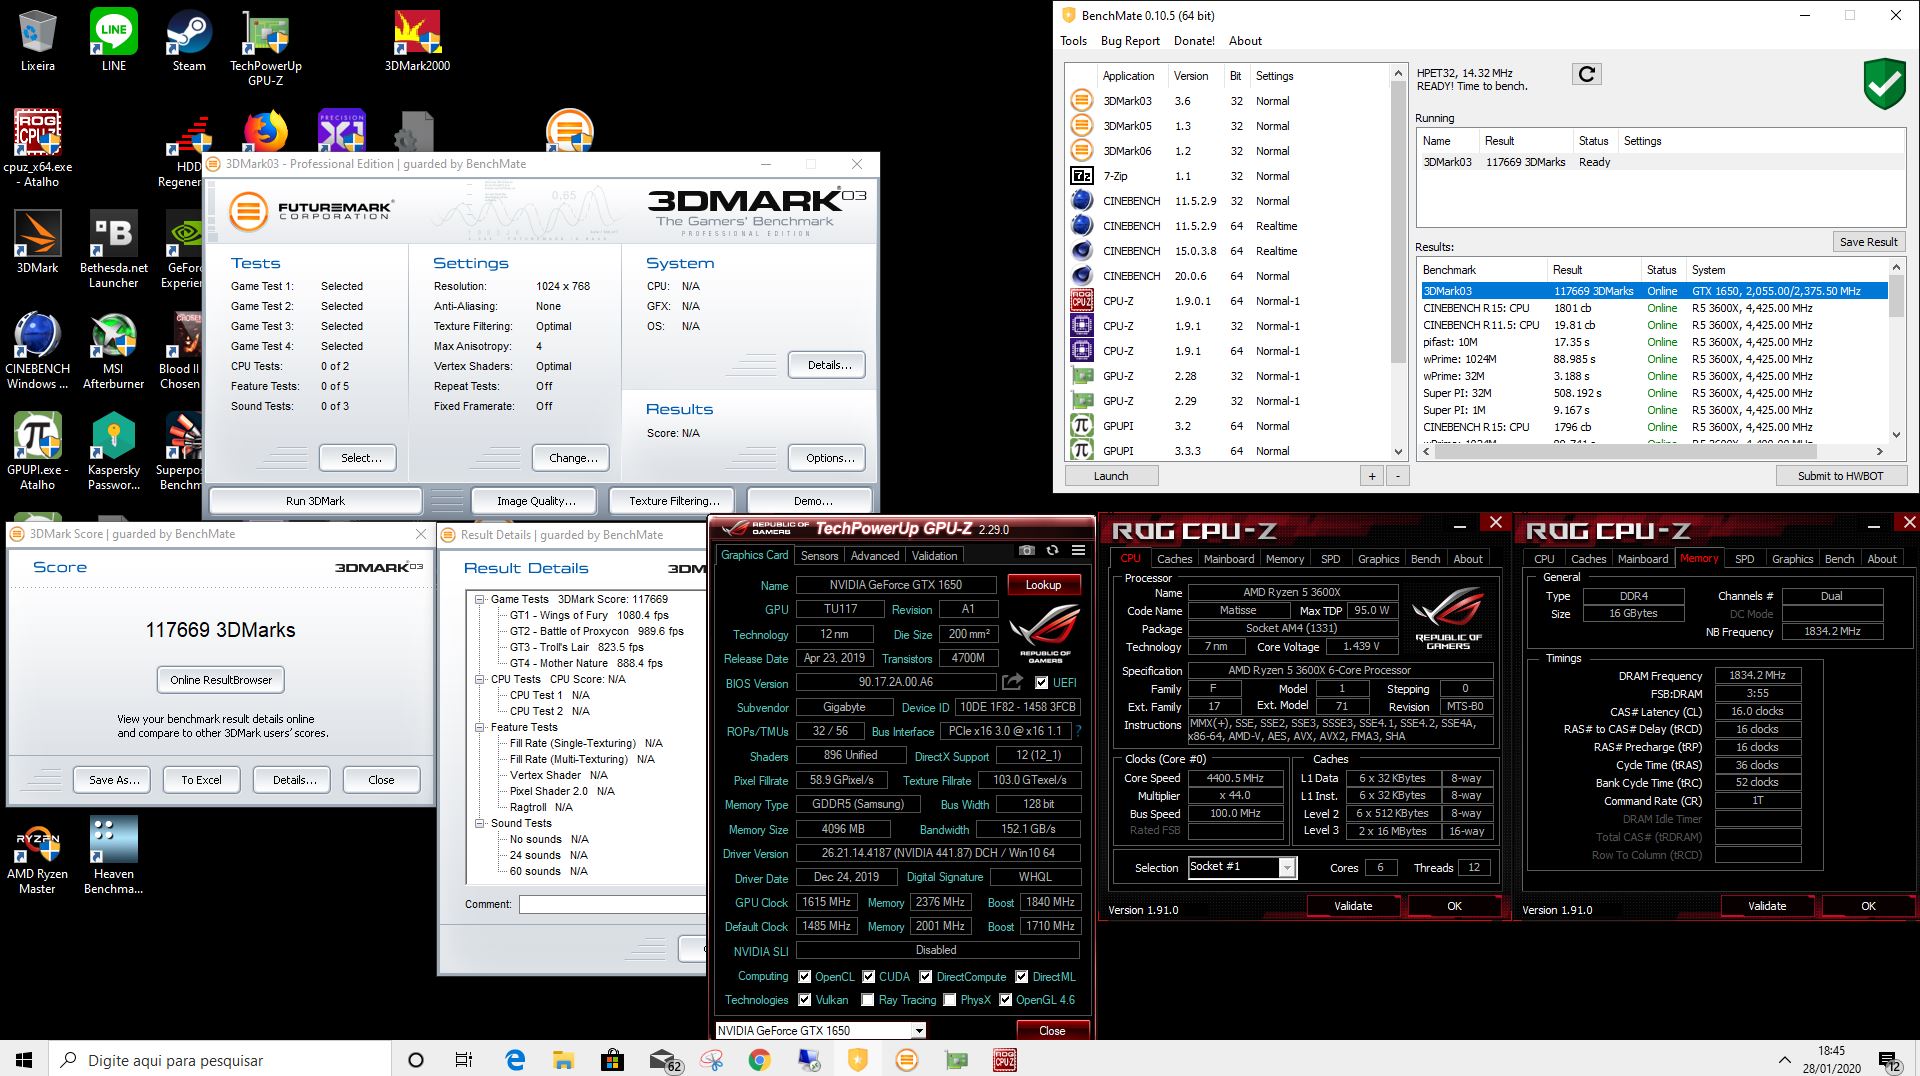This screenshot has height=1076, width=1920.
Task: Open 3DMark2000 desktop shortcut
Action: [x=417, y=41]
